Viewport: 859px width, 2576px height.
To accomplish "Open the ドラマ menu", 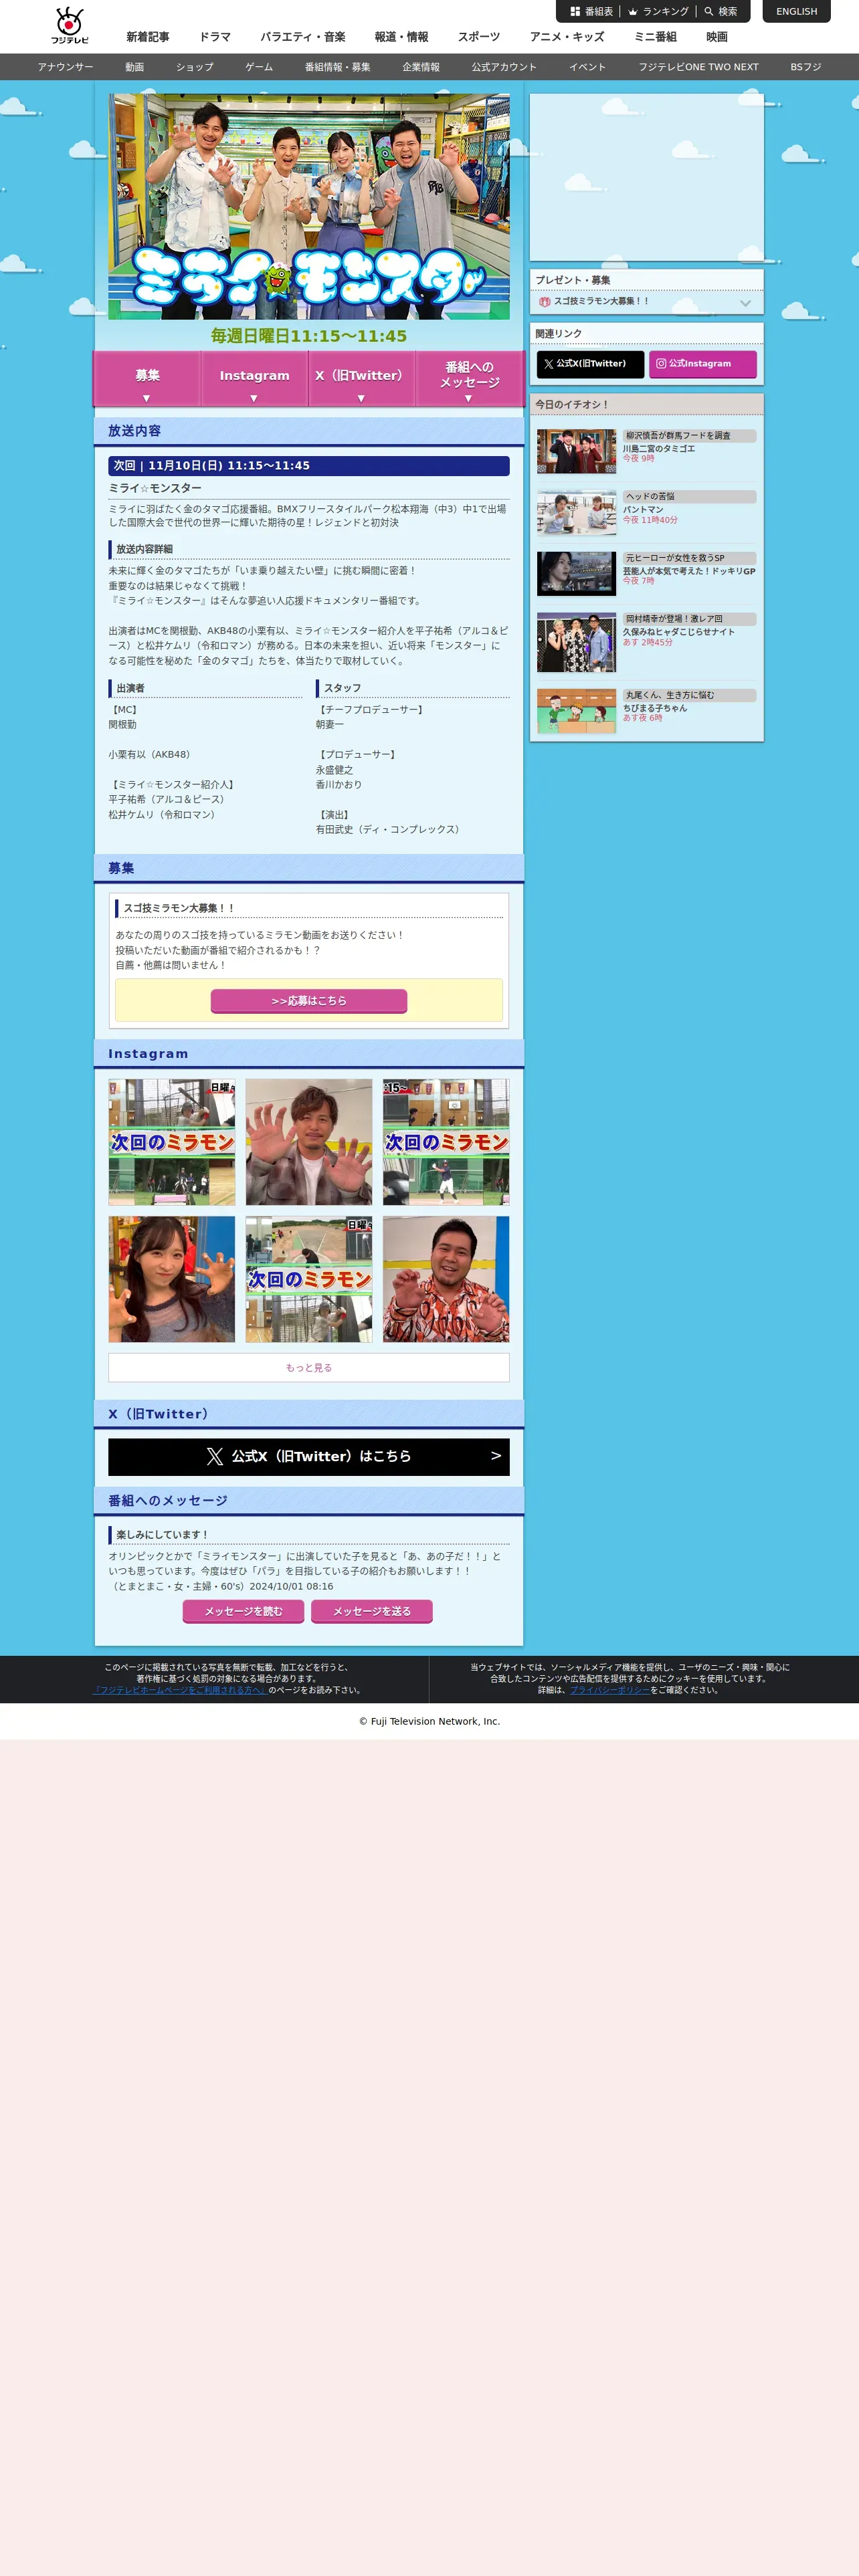I will 215,37.
